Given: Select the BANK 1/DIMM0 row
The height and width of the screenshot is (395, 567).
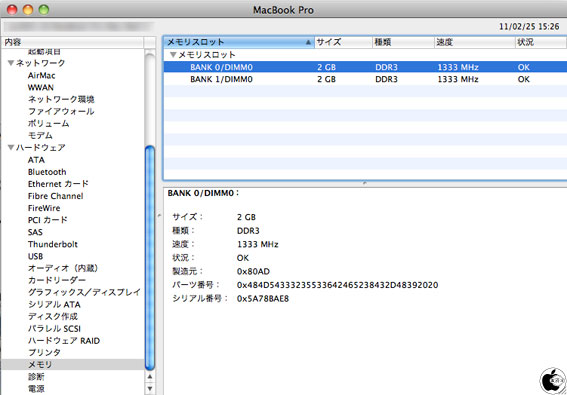Looking at the screenshot, I should coord(365,79).
